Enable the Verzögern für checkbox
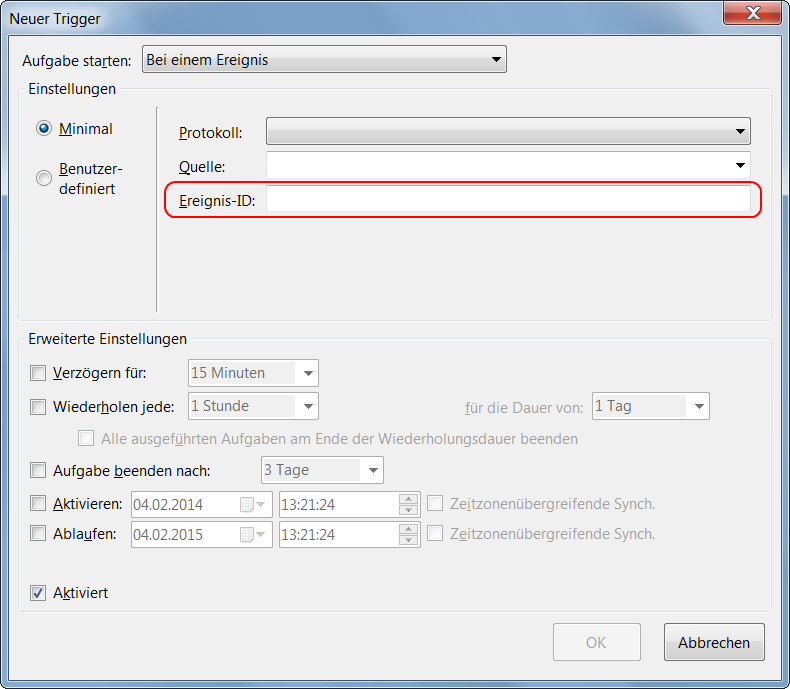This screenshot has height=689, width=790. pos(38,373)
